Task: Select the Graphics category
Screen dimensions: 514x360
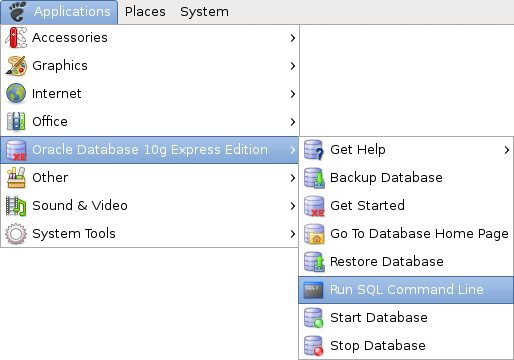Action: click(x=149, y=66)
